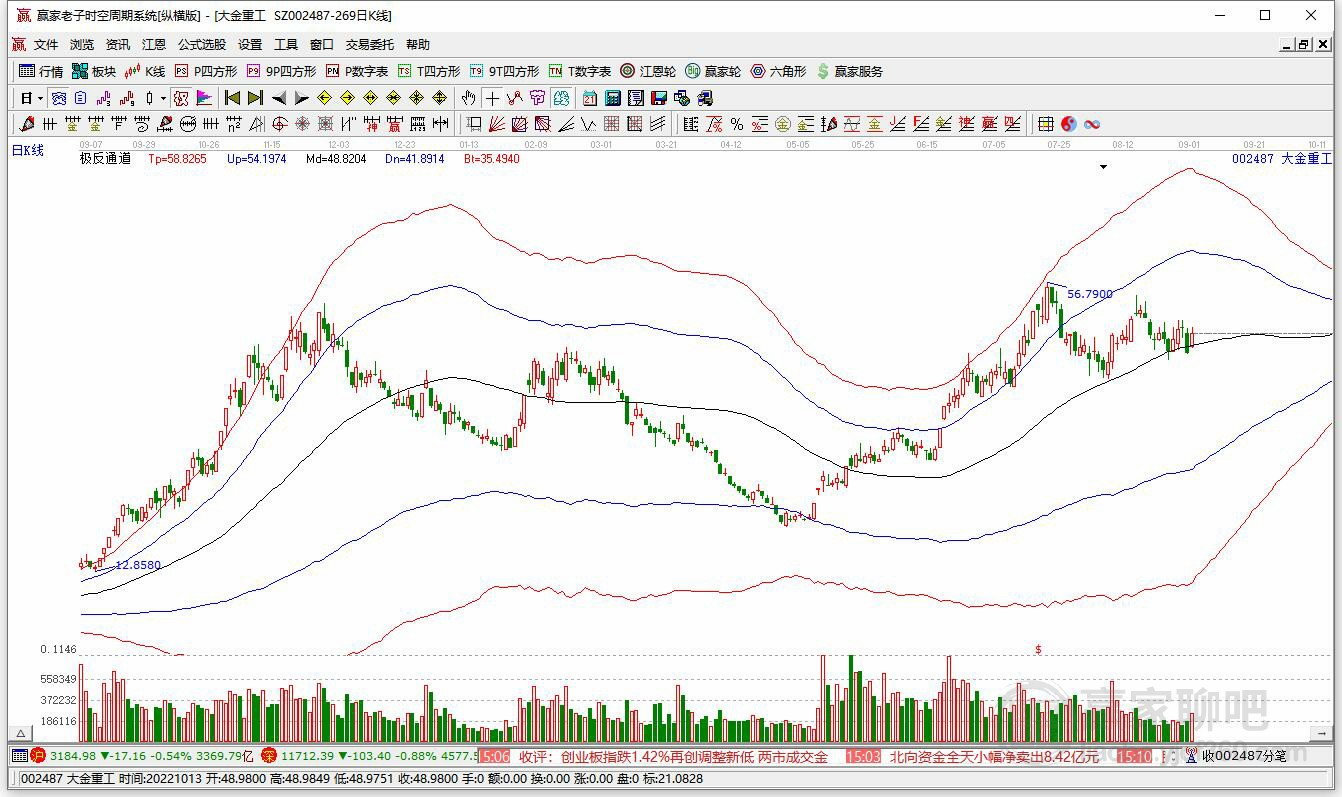The image size is (1342, 797).
Task: Click the calendar date icon
Action: [590, 98]
